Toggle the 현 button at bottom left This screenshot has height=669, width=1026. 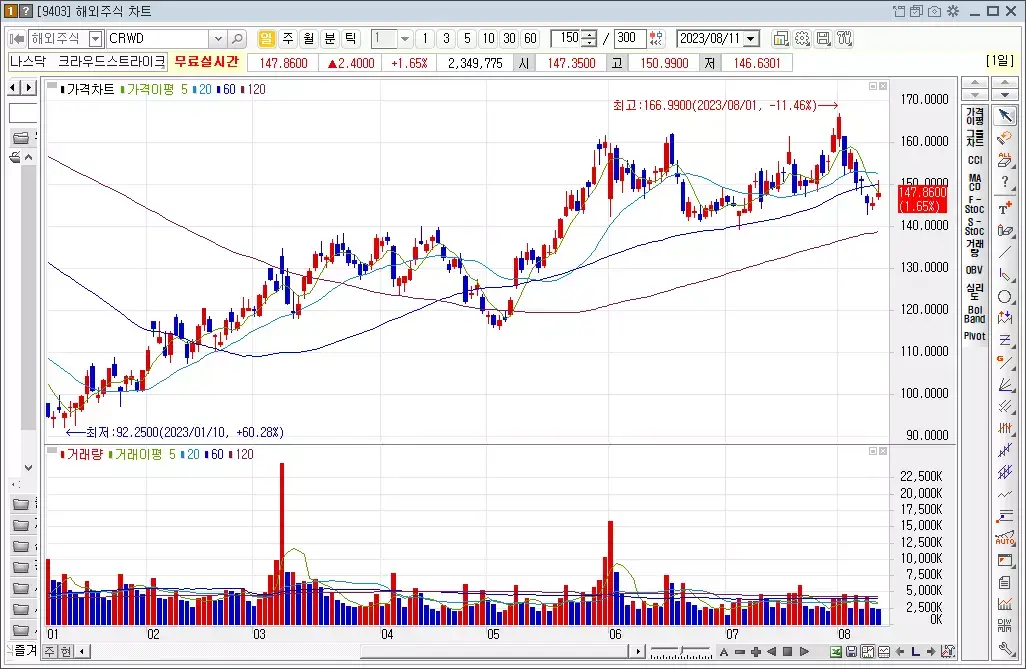click(x=66, y=651)
